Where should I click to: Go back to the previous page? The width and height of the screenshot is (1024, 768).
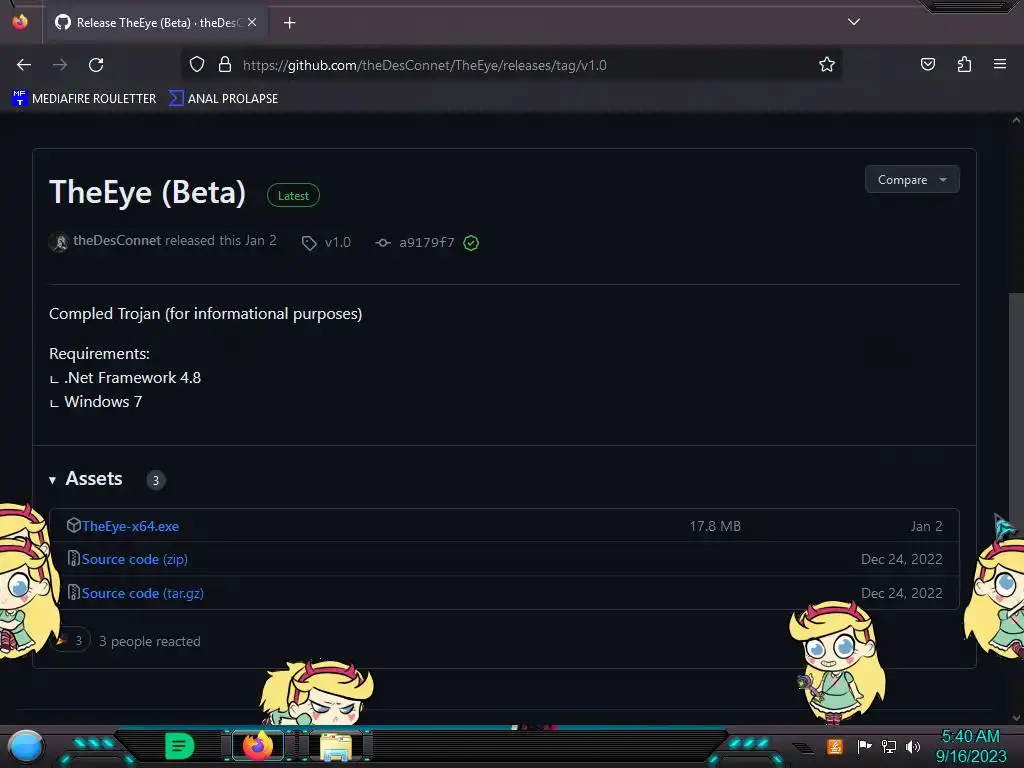[24, 65]
